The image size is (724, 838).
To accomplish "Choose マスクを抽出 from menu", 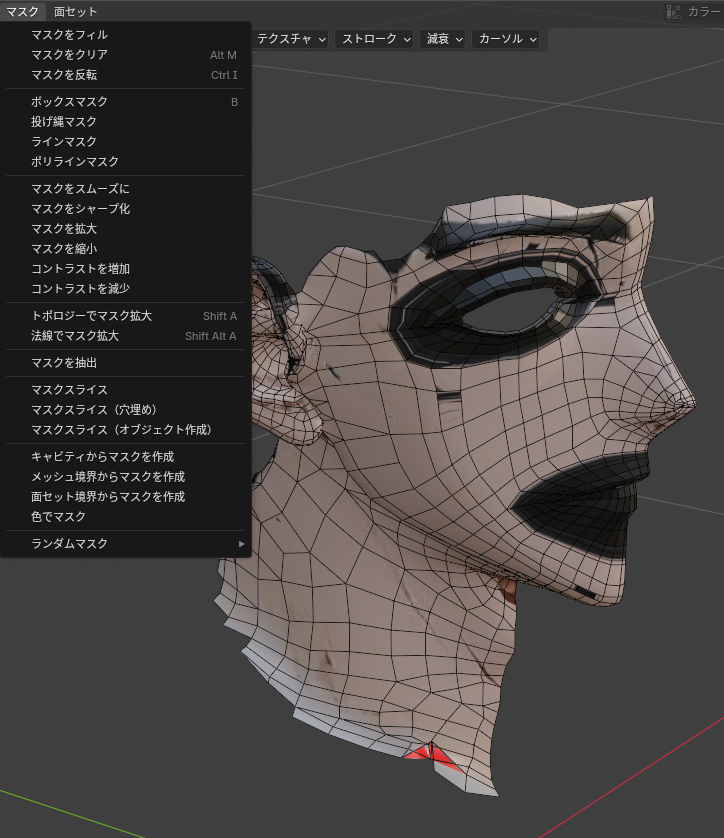I will click(65, 363).
